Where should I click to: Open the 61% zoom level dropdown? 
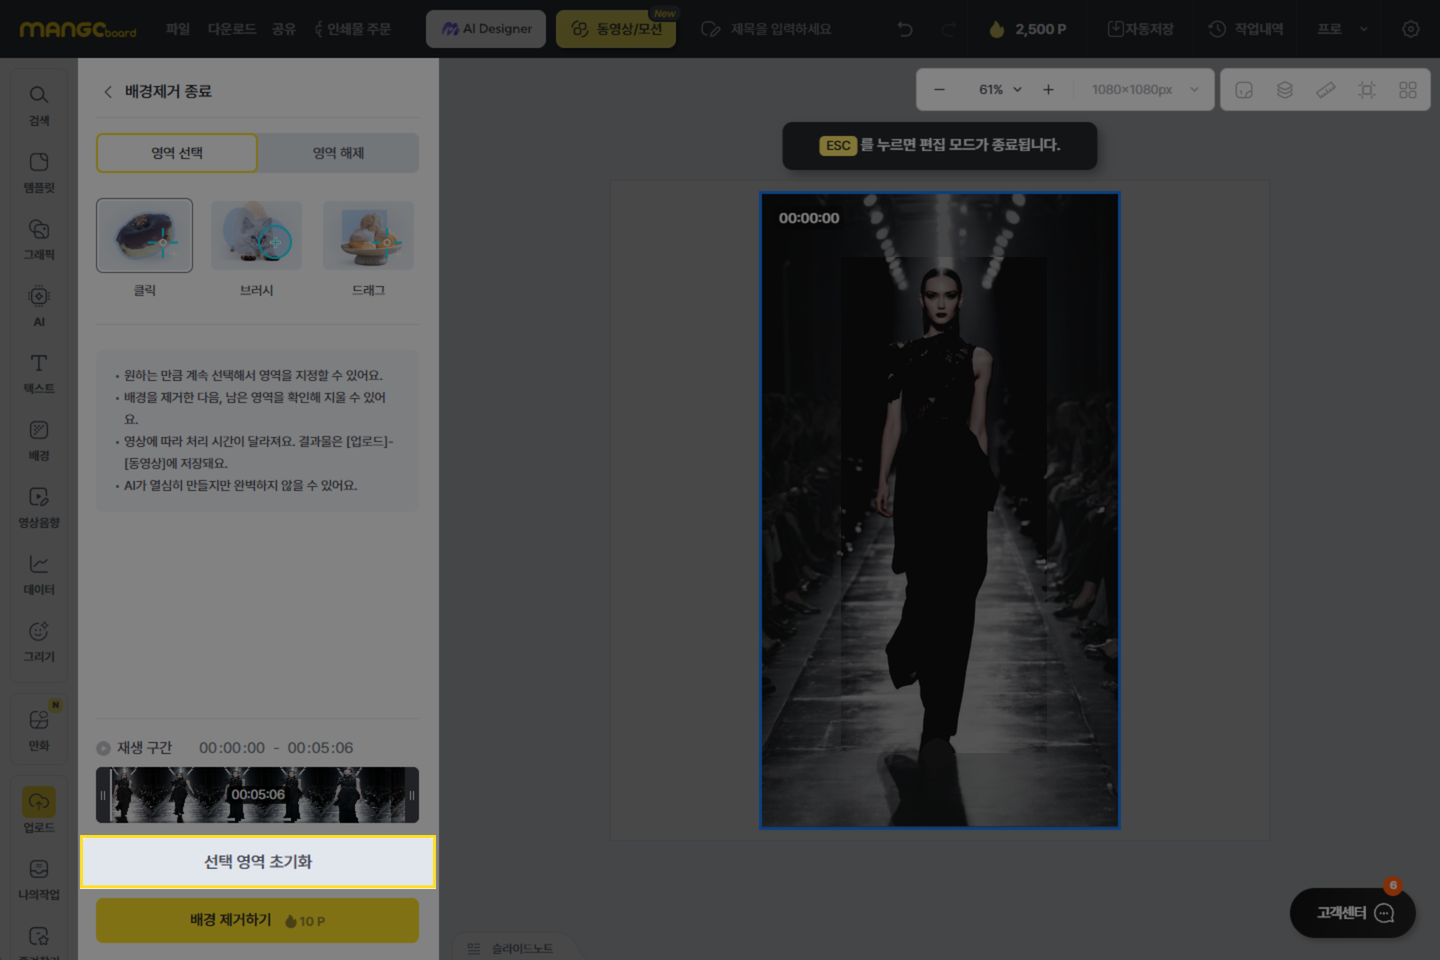1000,90
